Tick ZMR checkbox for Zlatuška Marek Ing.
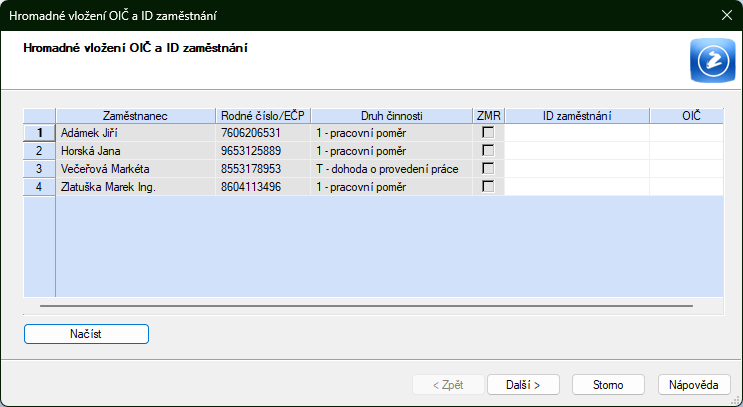Image resolution: width=743 pixels, height=407 pixels. click(489, 186)
